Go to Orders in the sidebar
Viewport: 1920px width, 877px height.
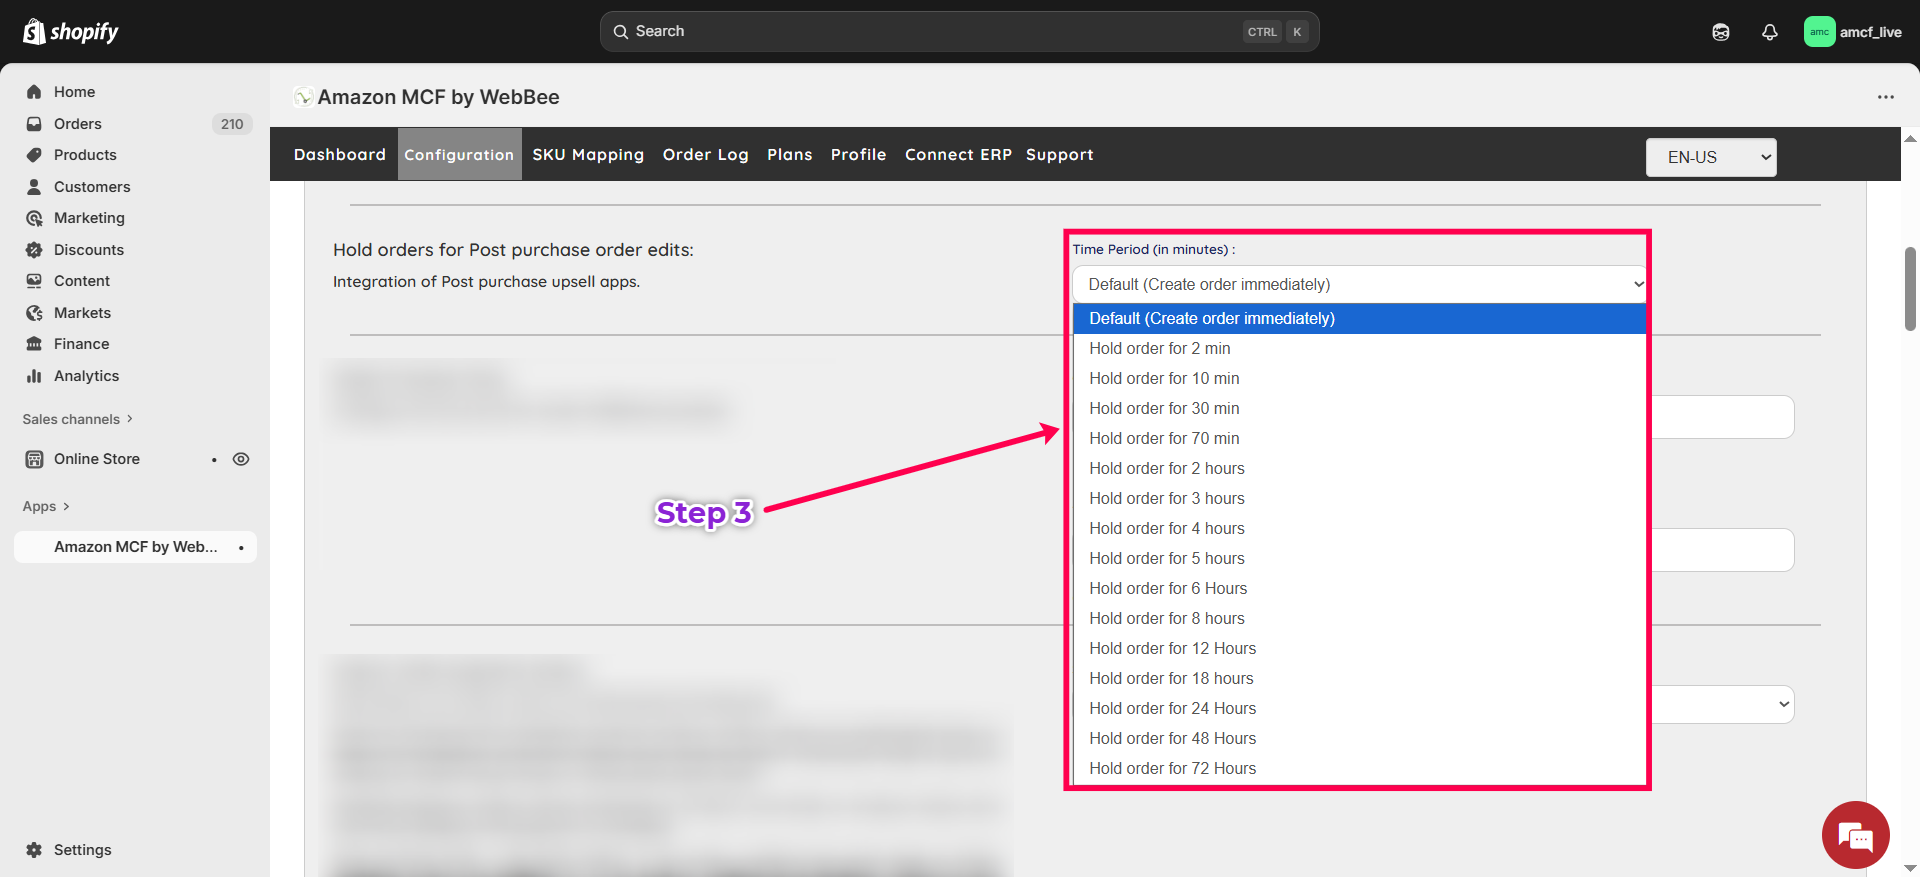(78, 124)
